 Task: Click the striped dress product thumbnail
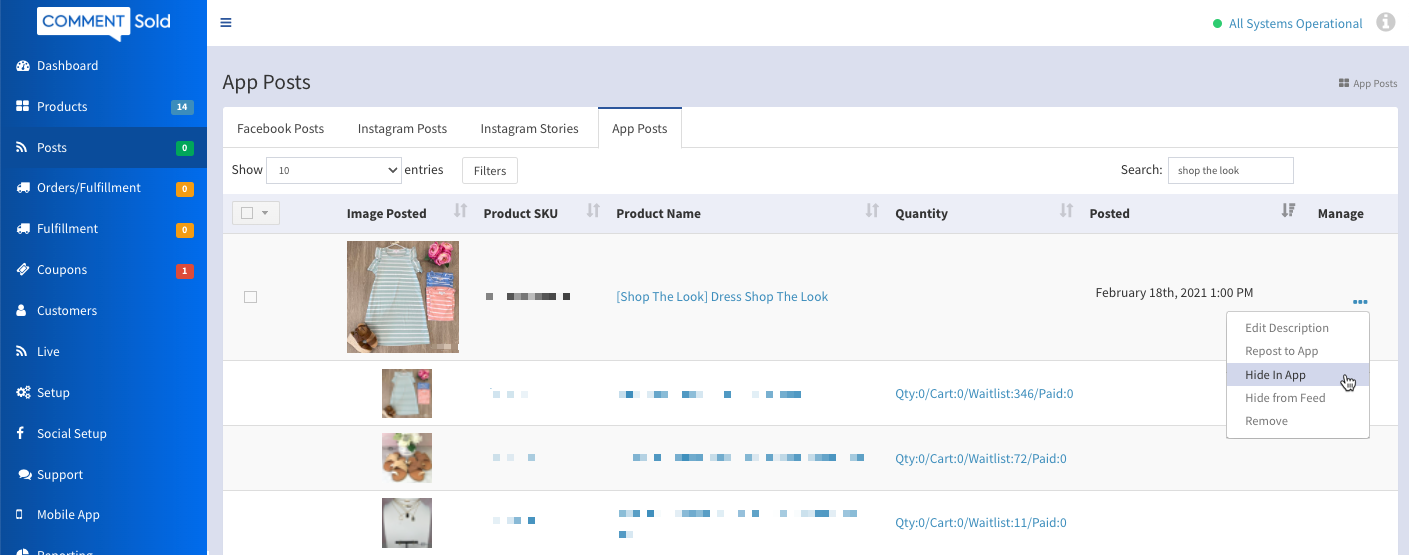tap(403, 297)
